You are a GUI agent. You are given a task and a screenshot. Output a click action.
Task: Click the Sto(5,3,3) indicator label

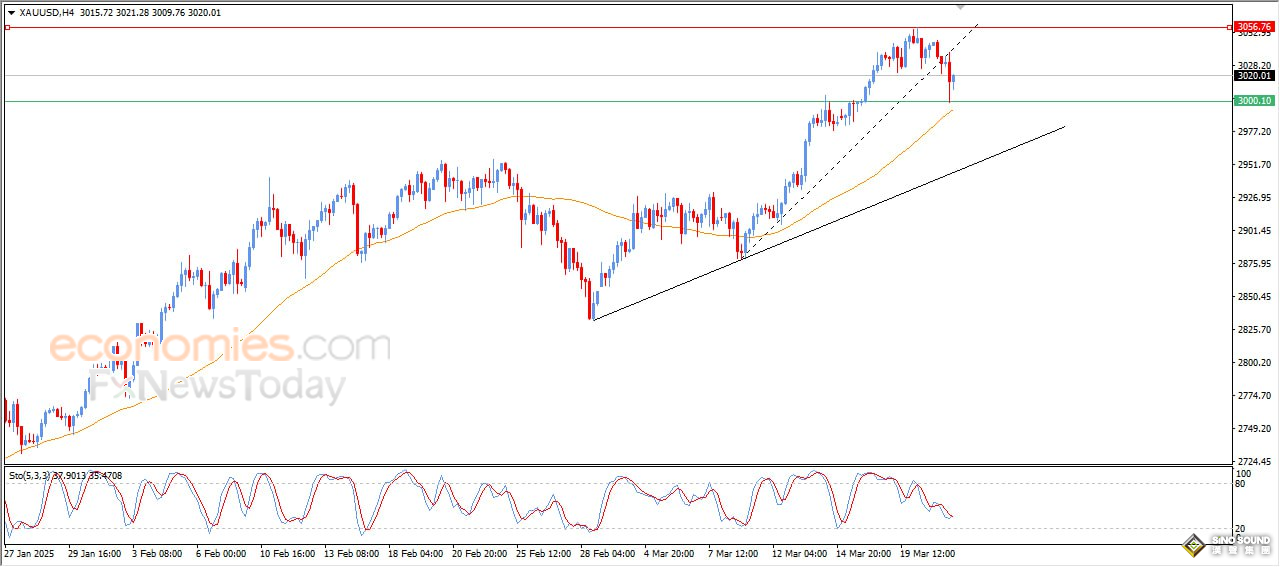pyautogui.click(x=65, y=475)
